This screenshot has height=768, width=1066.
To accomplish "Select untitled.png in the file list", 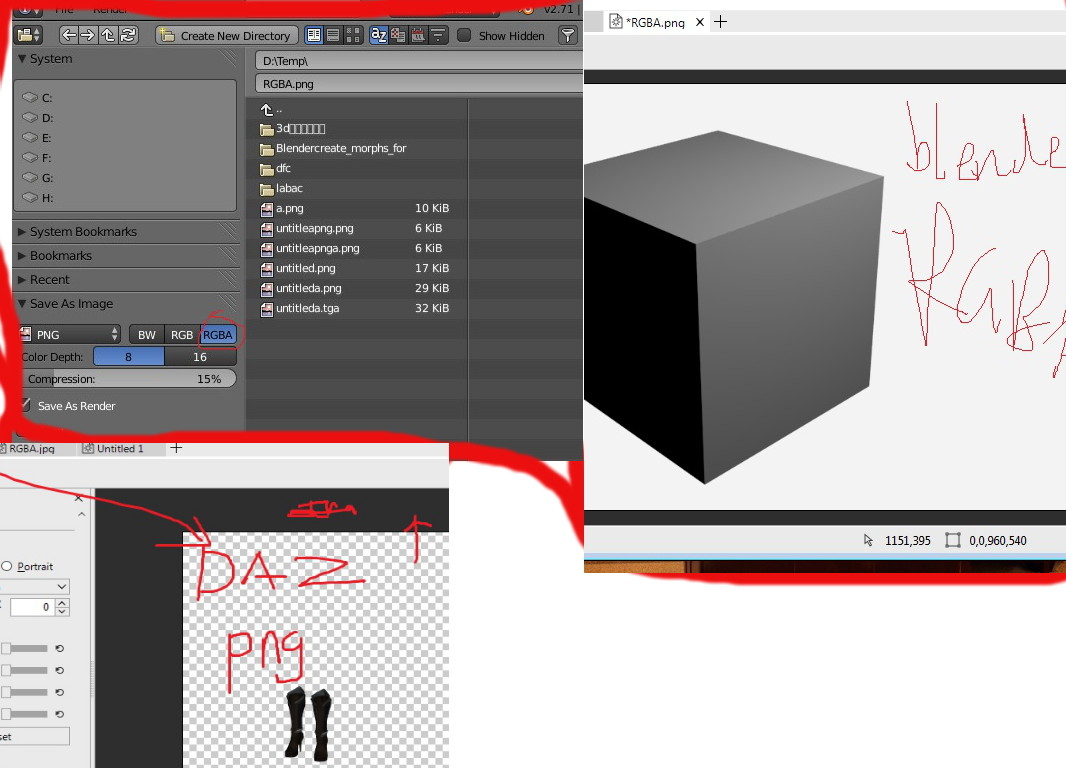I will click(306, 268).
